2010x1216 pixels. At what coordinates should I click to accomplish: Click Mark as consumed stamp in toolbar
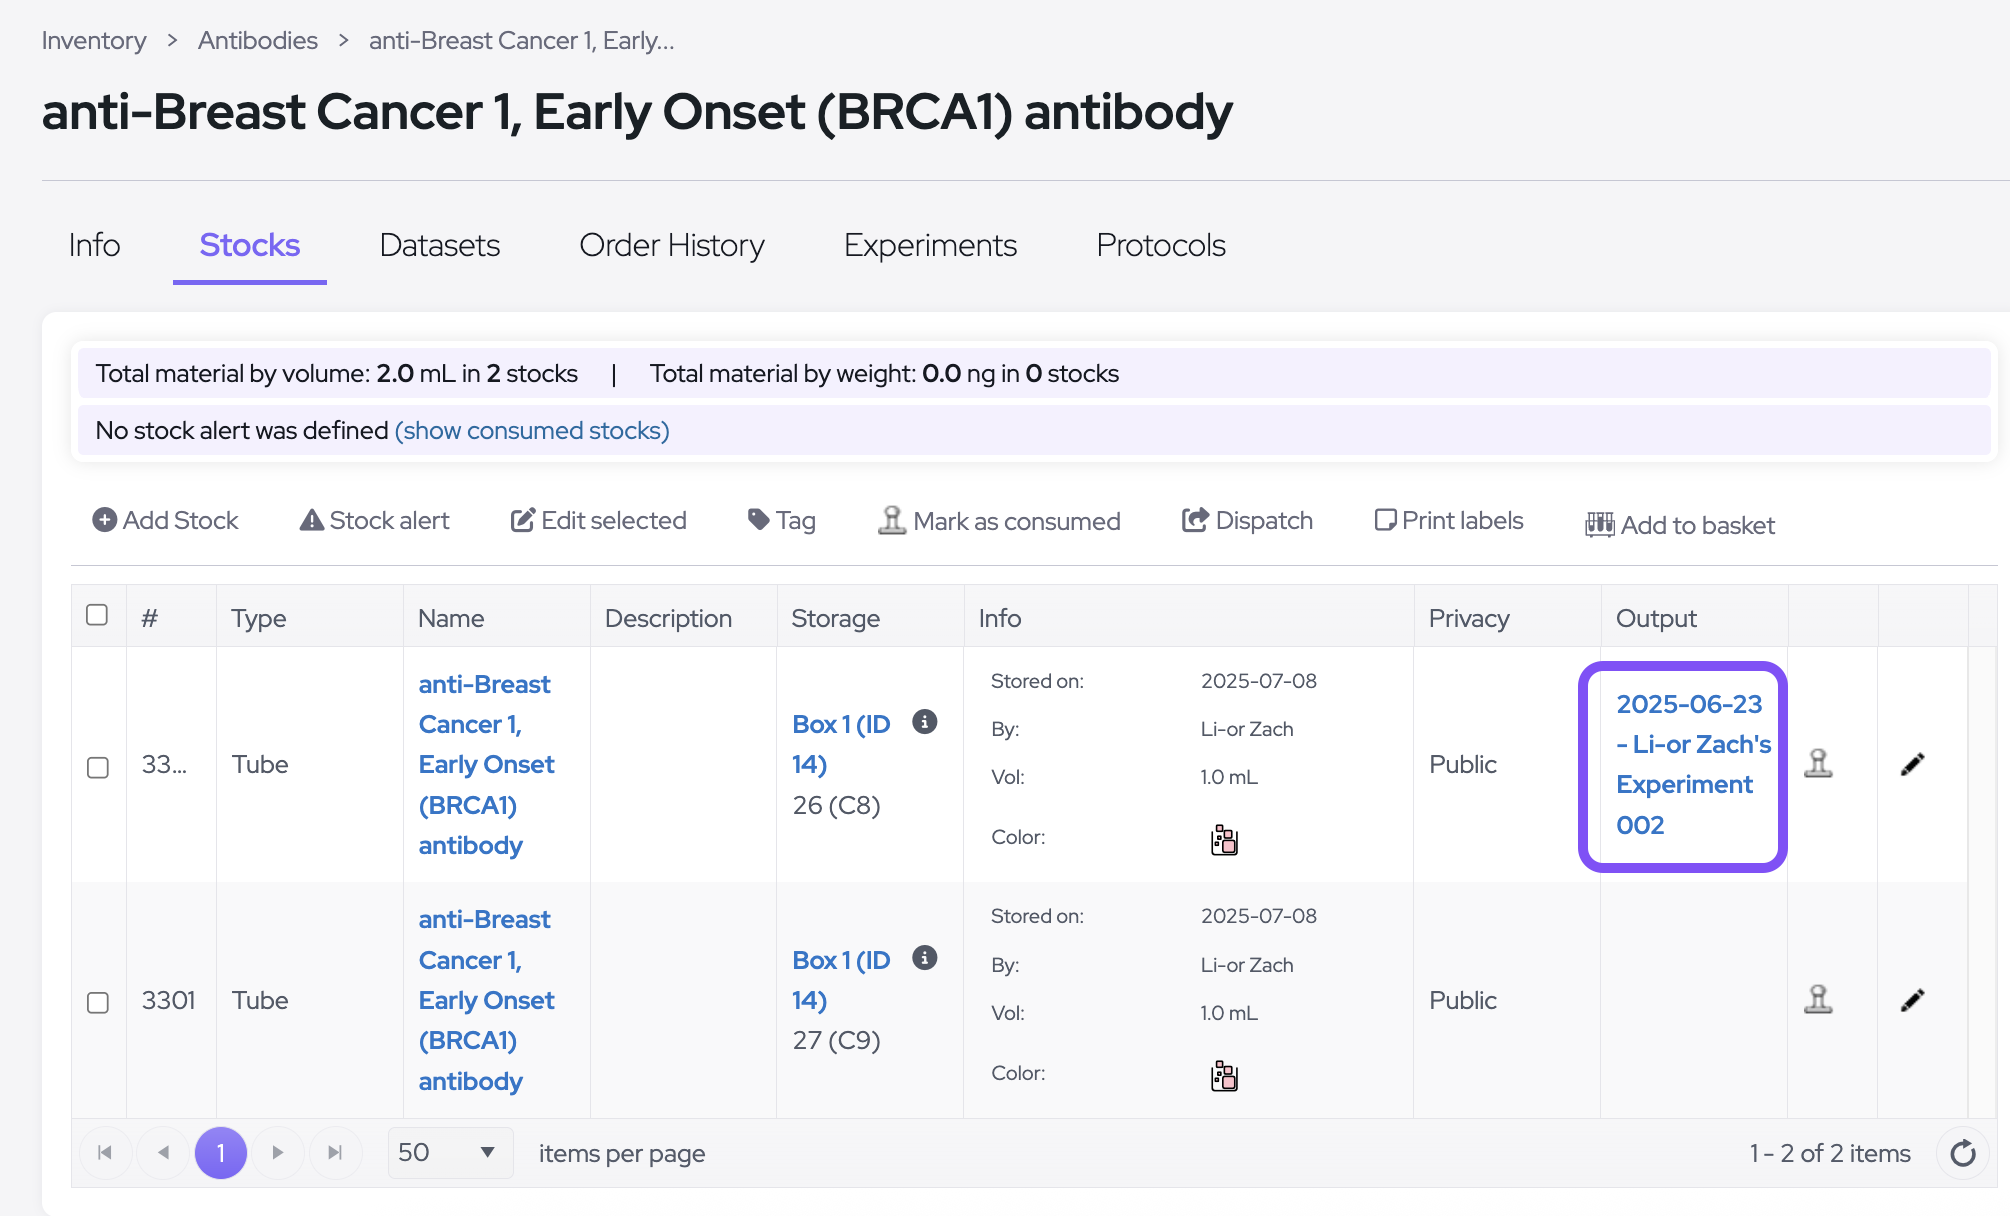tap(891, 520)
